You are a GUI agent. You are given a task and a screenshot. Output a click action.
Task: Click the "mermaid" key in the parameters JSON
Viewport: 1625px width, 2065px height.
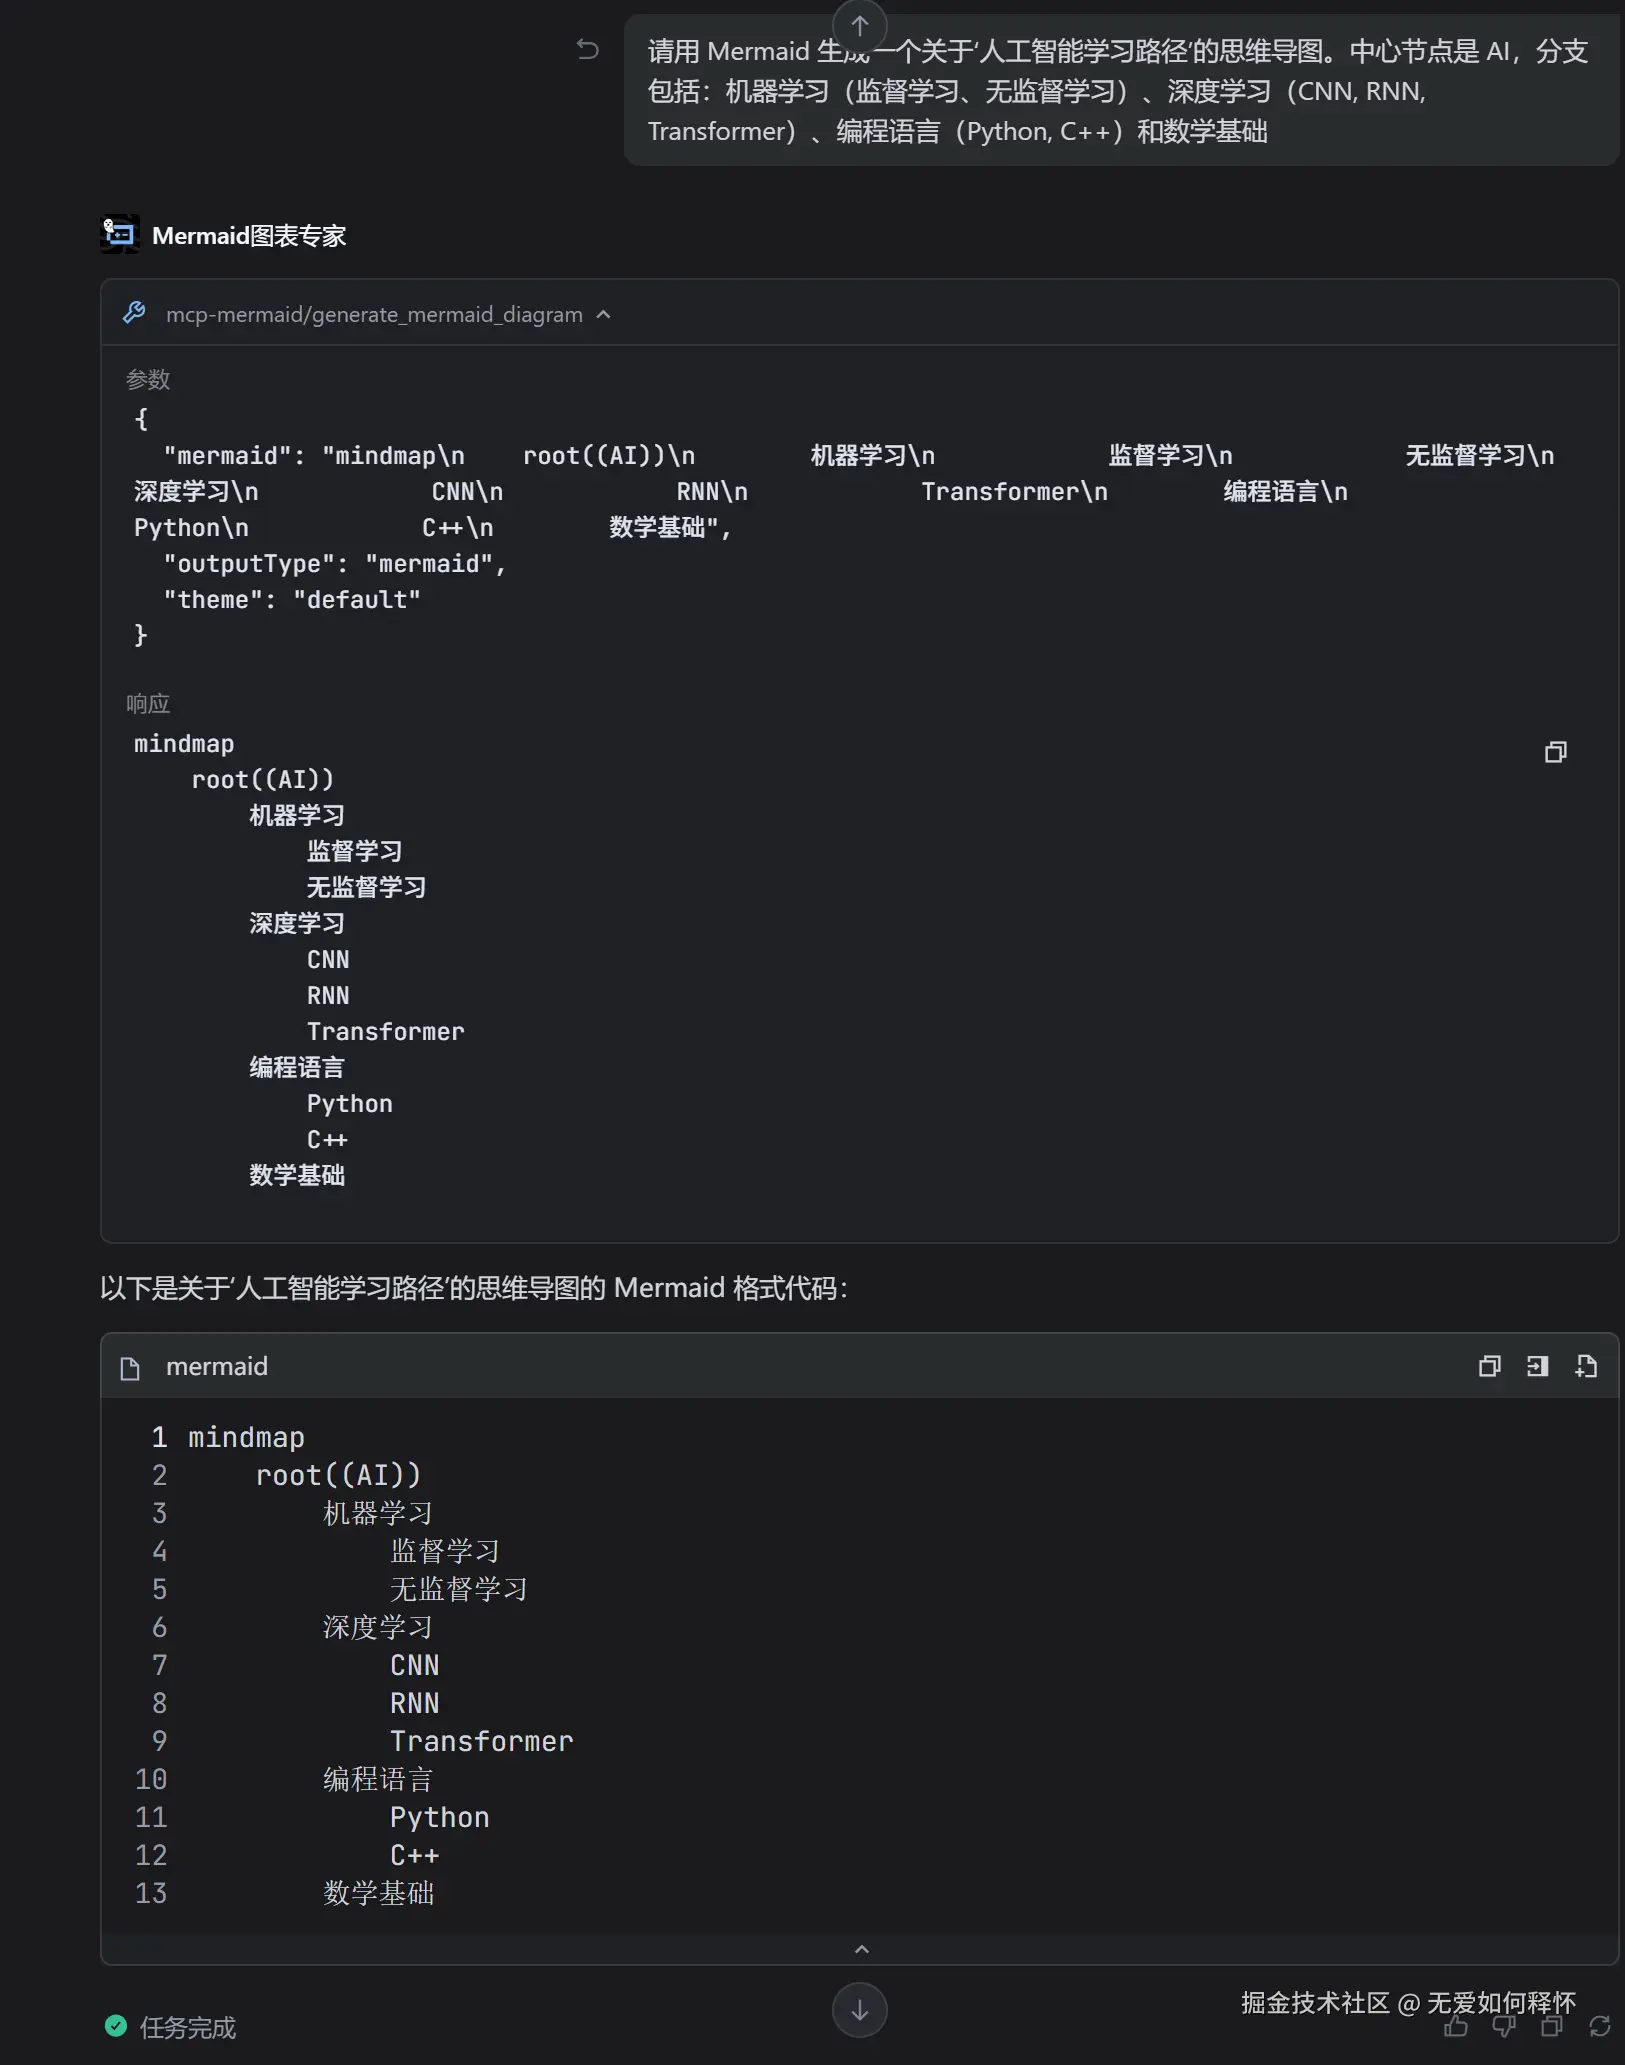[x=227, y=456]
